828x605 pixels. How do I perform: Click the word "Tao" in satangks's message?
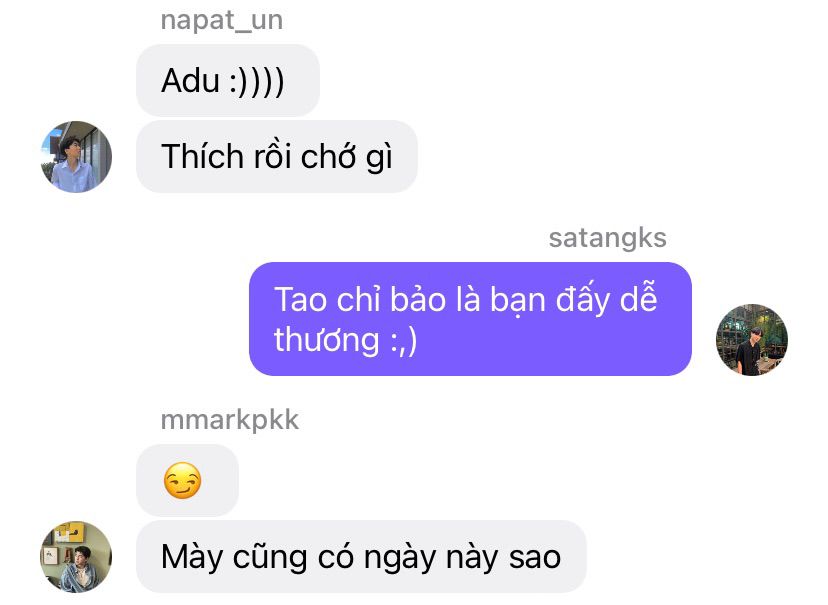click(300, 299)
